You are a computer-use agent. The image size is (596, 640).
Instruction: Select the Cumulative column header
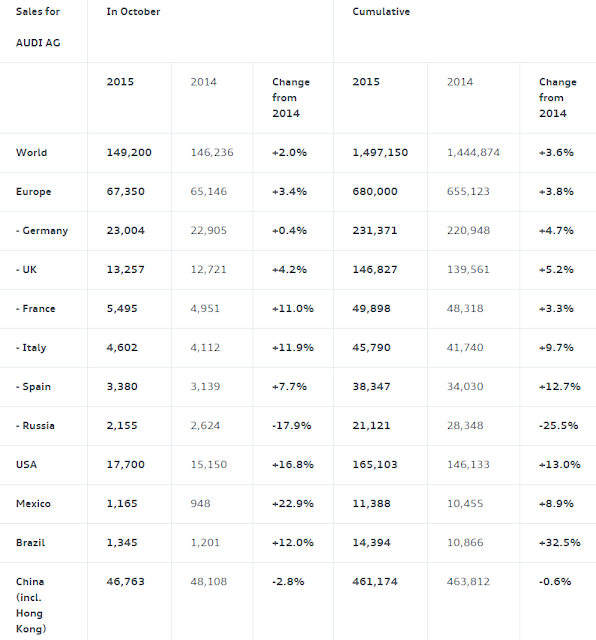pos(381,12)
